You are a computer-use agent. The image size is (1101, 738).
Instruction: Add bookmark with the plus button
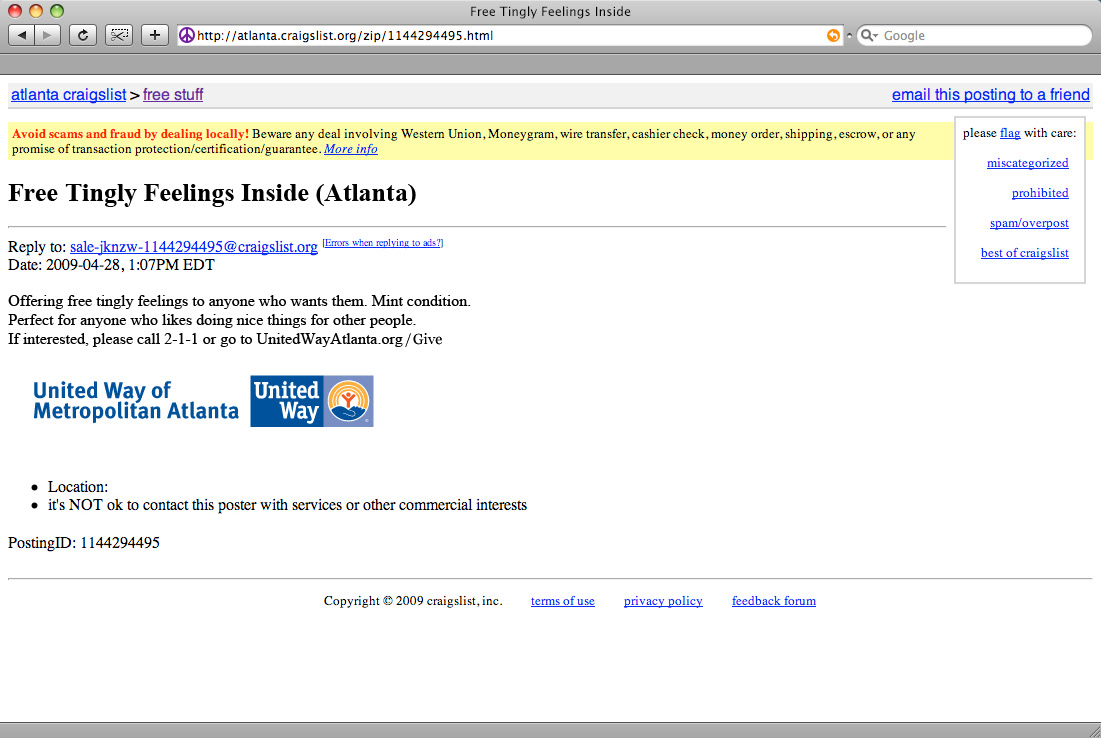154,35
